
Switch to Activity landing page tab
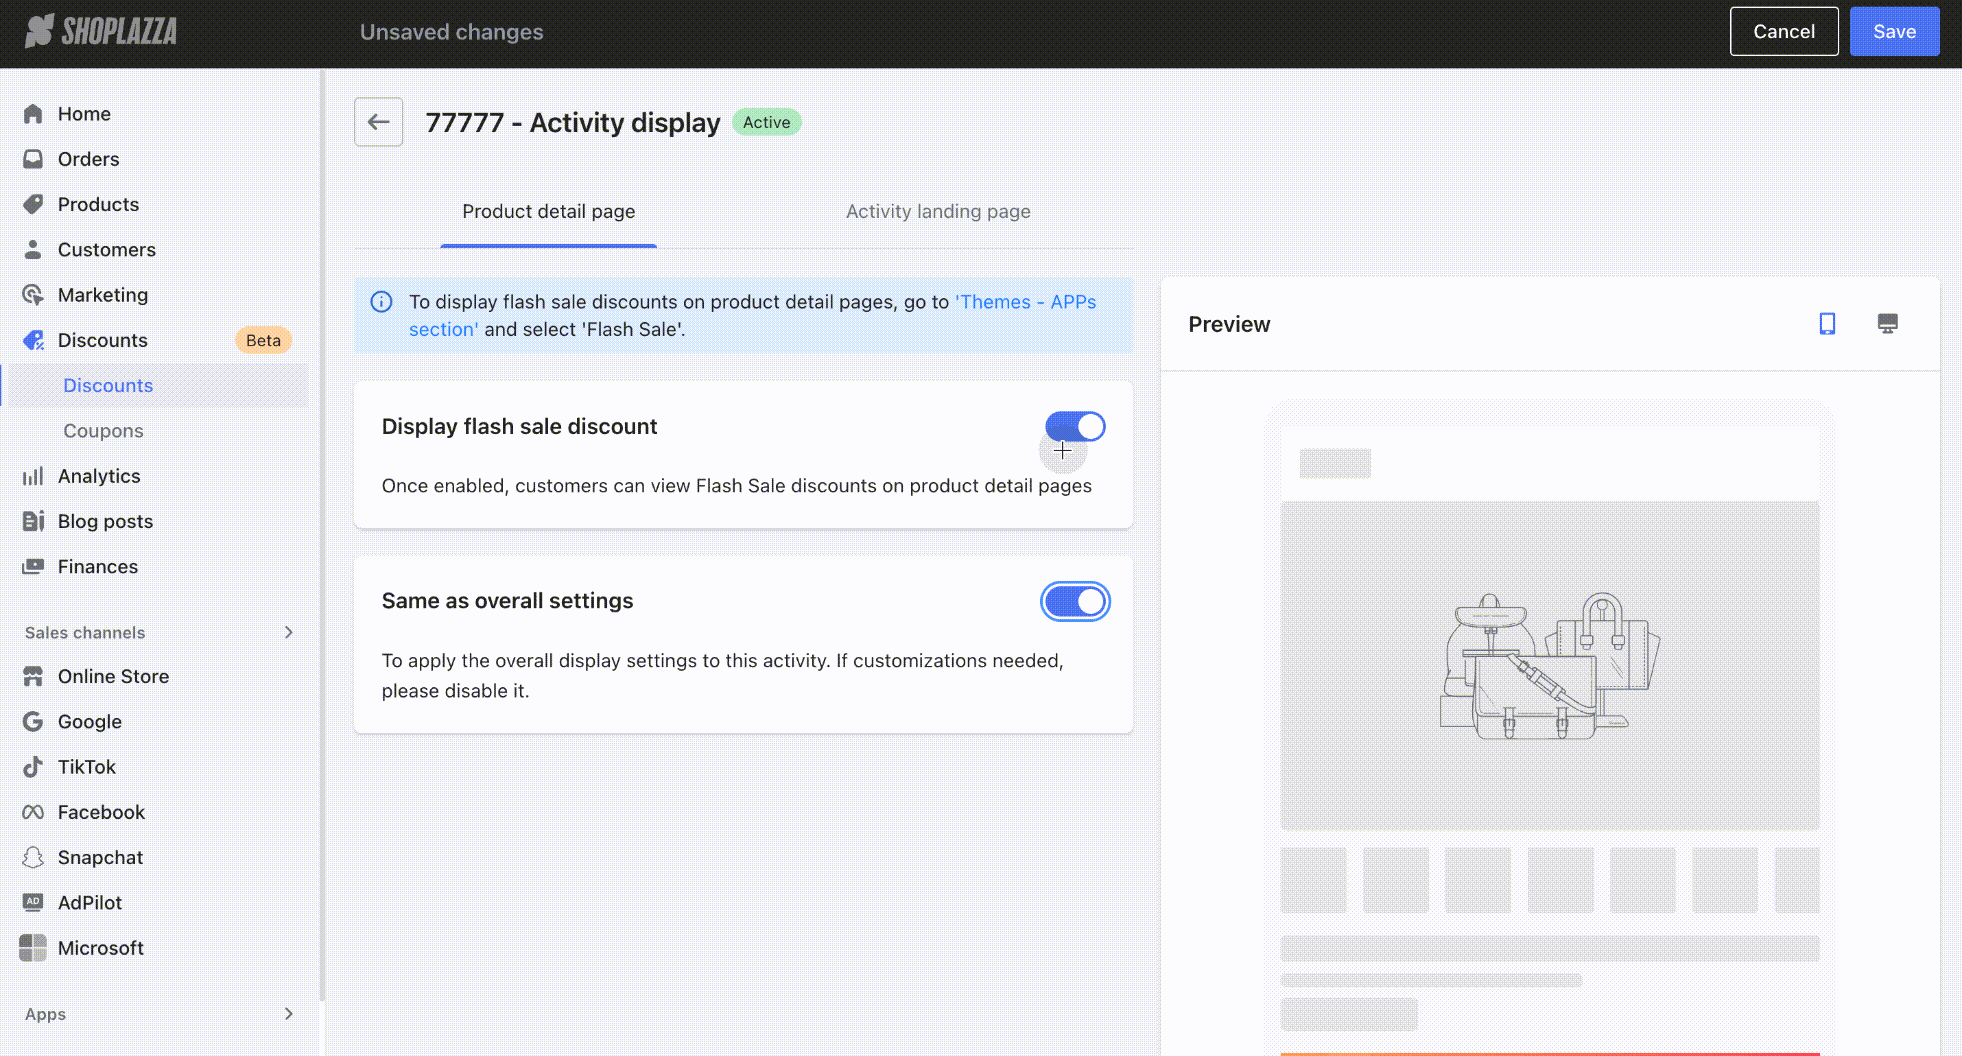point(937,212)
